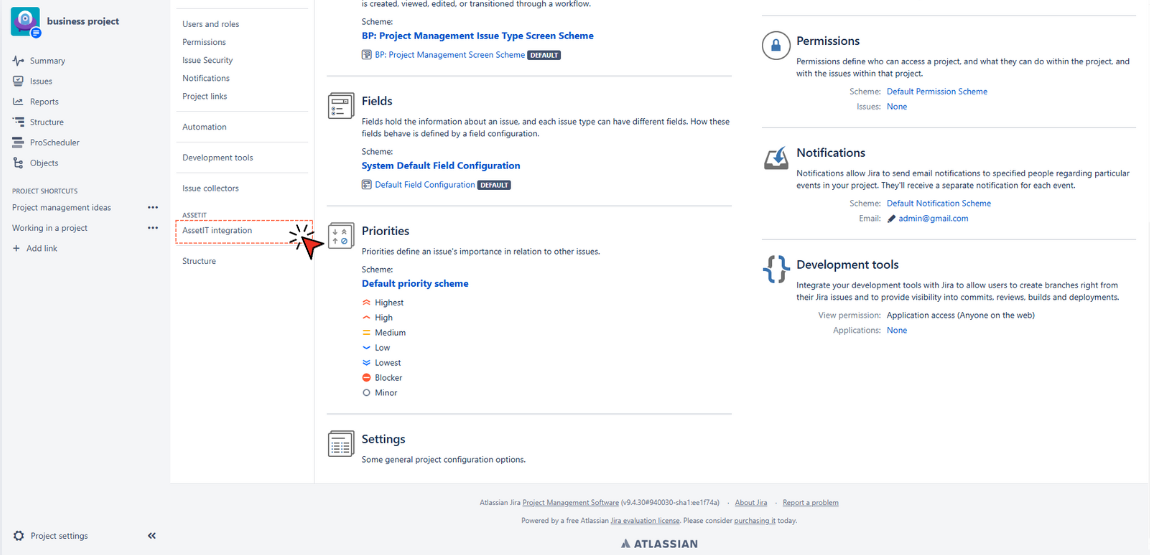
Task: Open options menu for Working in a project
Action: [153, 228]
